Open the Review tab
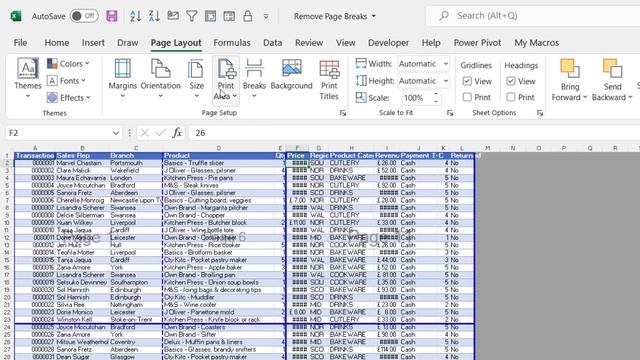 point(309,43)
